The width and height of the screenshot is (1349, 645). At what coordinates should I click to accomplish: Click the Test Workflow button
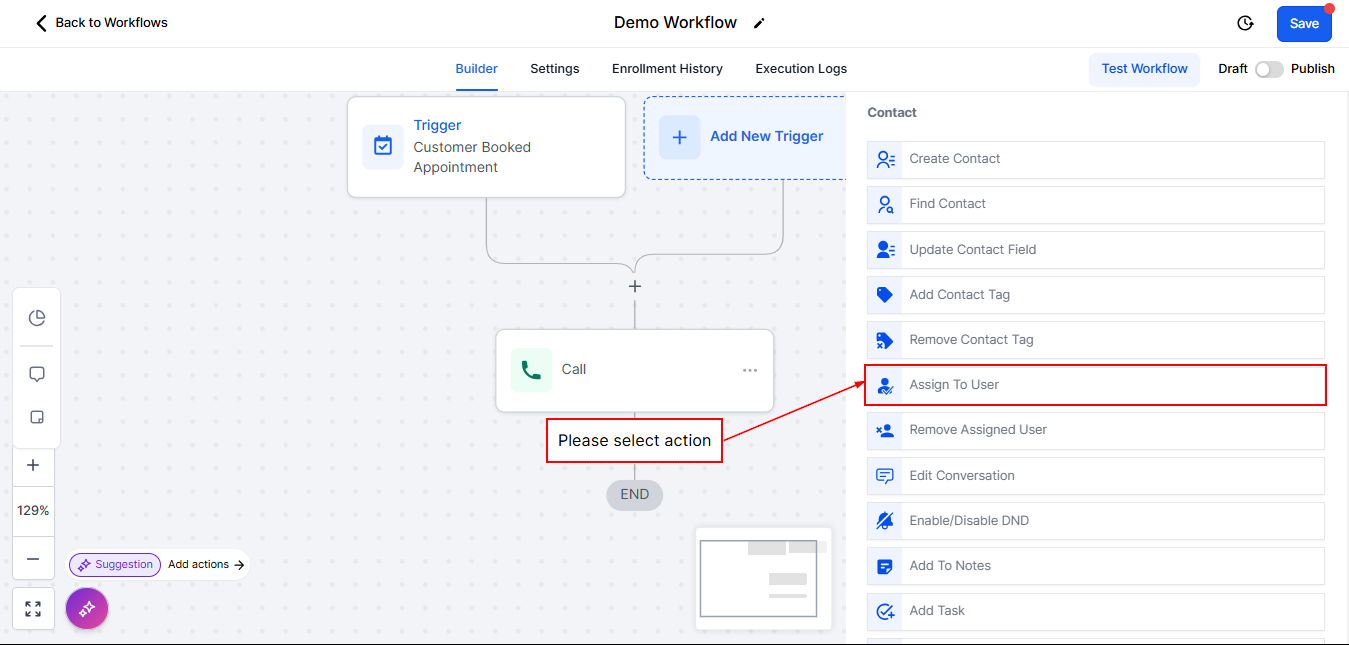tap(1144, 69)
